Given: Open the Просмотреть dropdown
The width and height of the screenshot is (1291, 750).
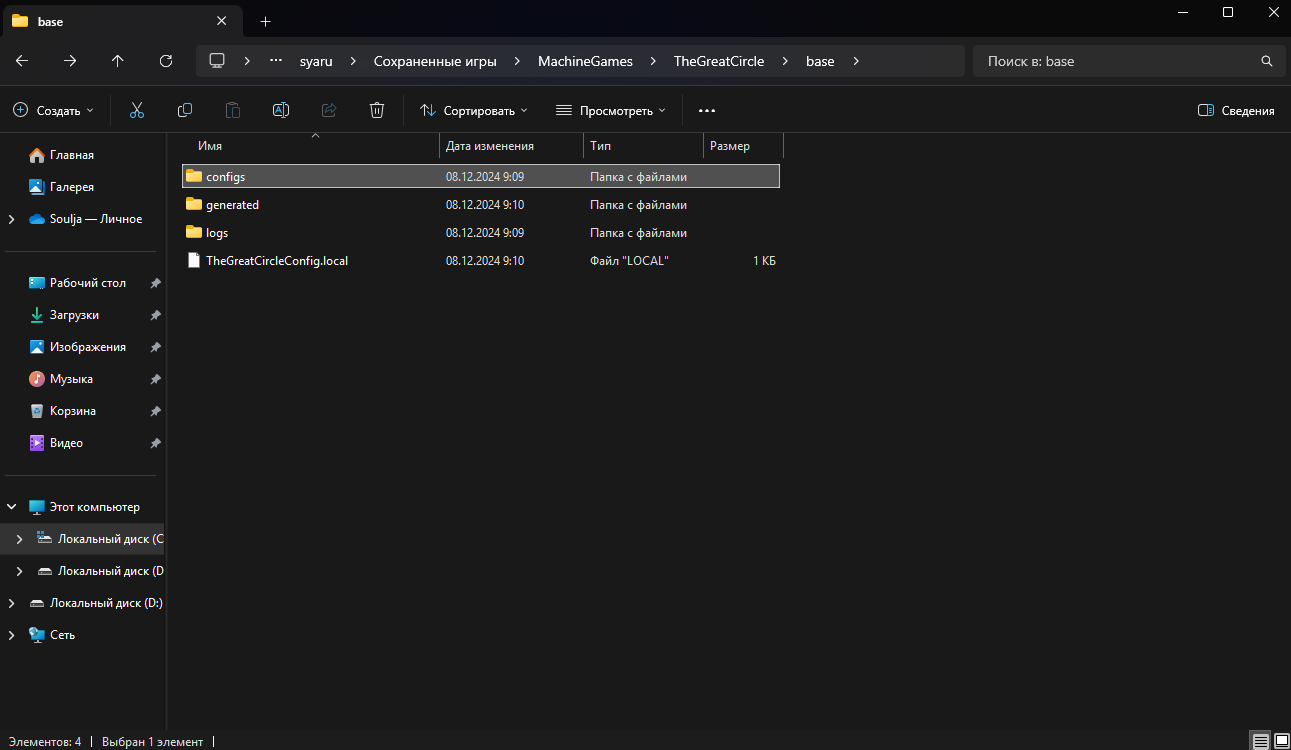Looking at the screenshot, I should pos(610,111).
